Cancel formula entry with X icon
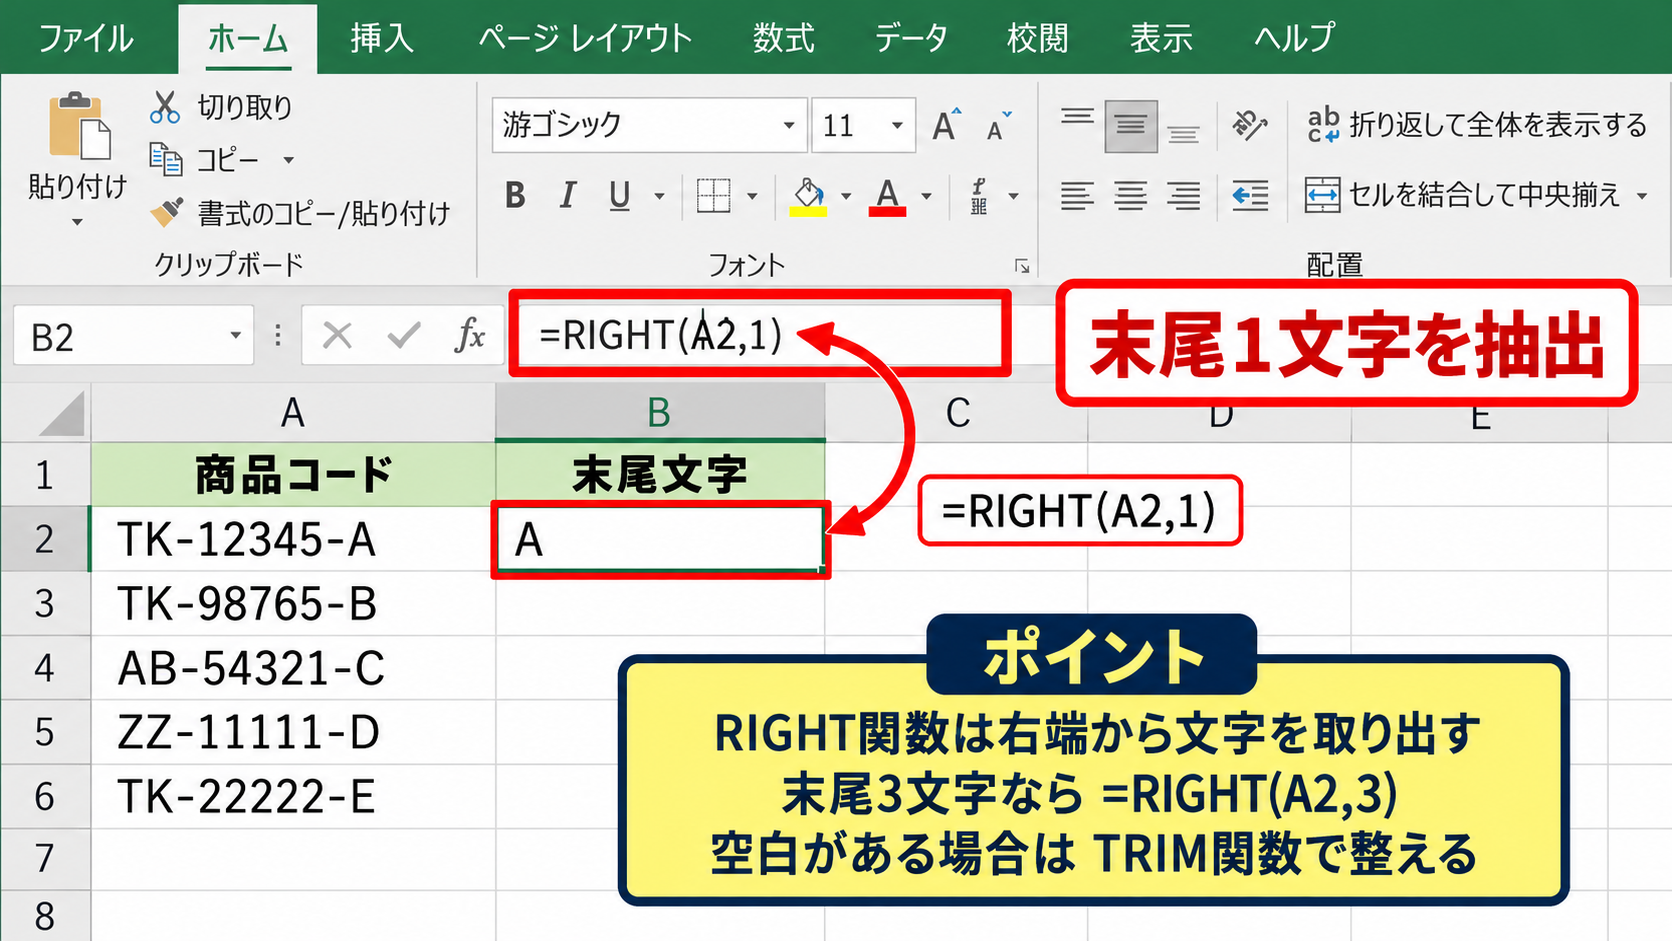Viewport: 1672px width, 941px height. pos(337,336)
